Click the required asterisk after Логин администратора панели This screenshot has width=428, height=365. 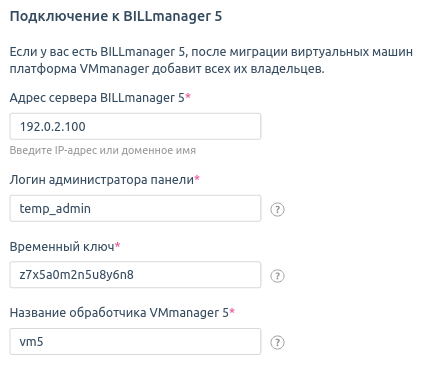pyautogui.click(x=197, y=178)
